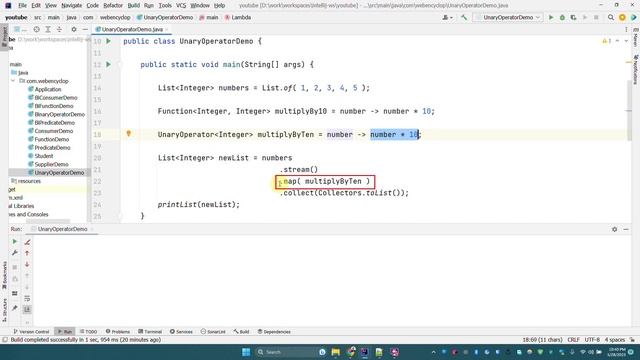
Task: Change line separator CRLF in status bar
Action: (573, 340)
